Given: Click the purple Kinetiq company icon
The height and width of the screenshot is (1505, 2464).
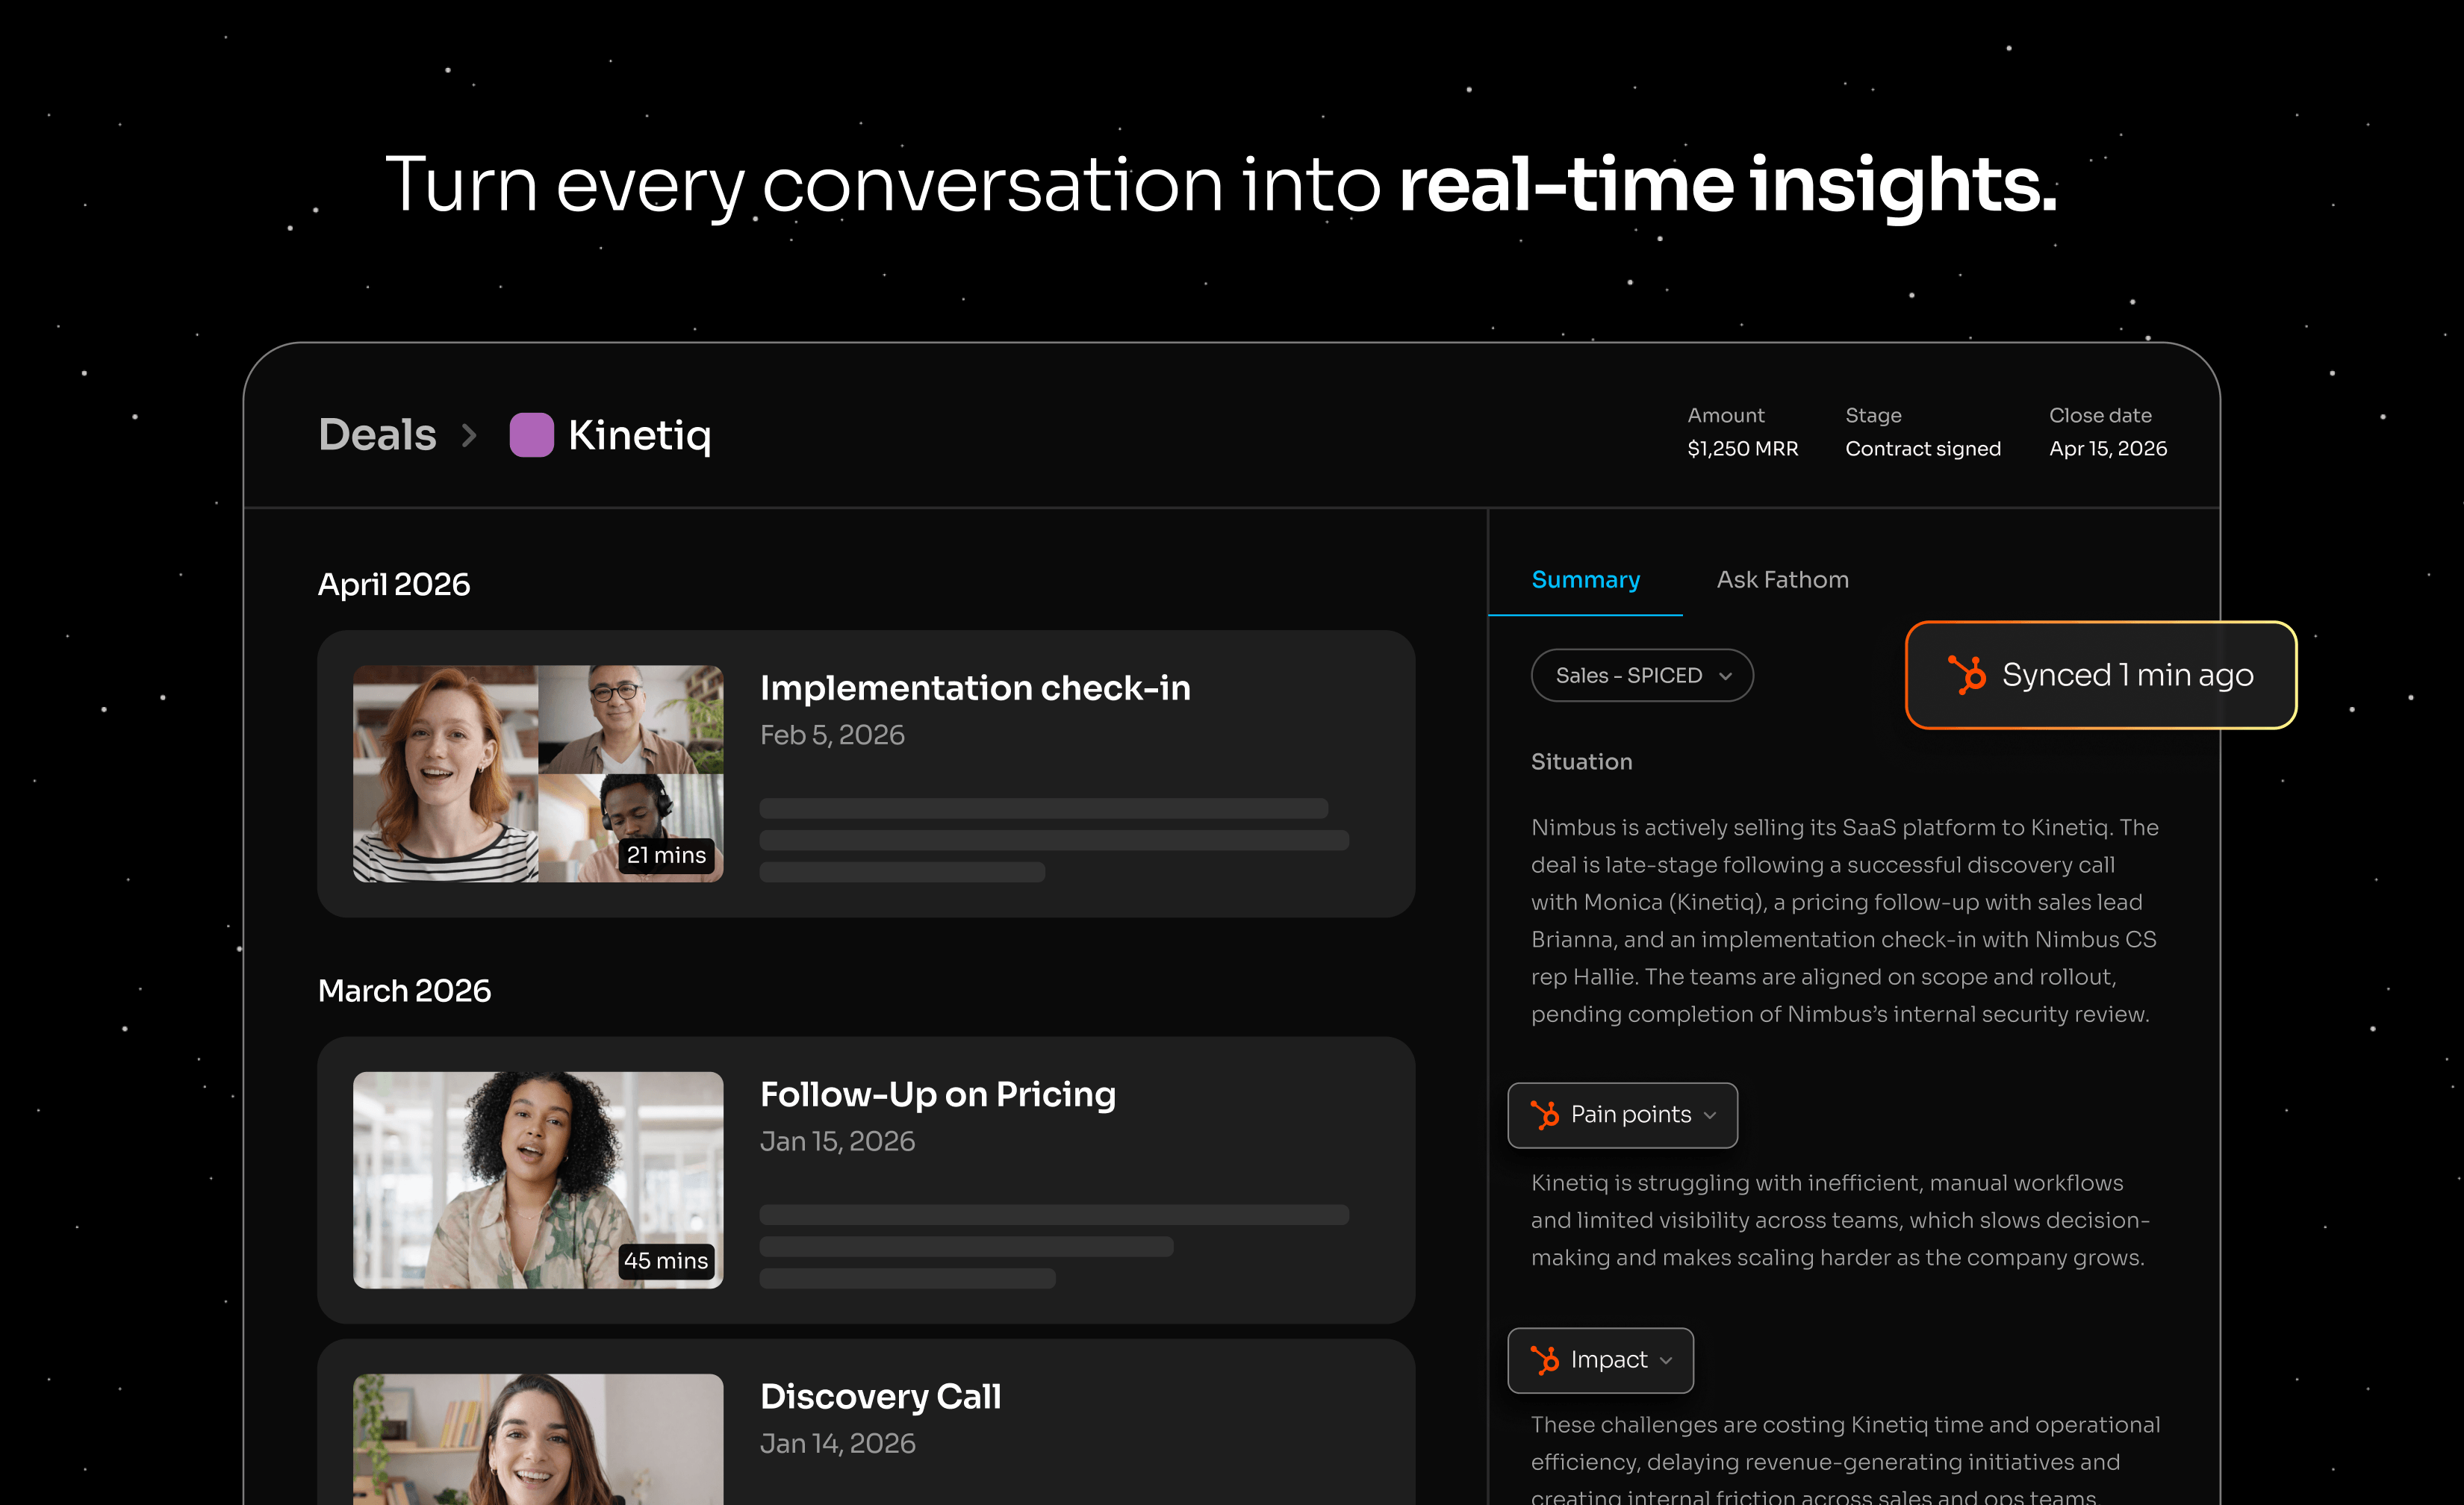Looking at the screenshot, I should [531, 435].
